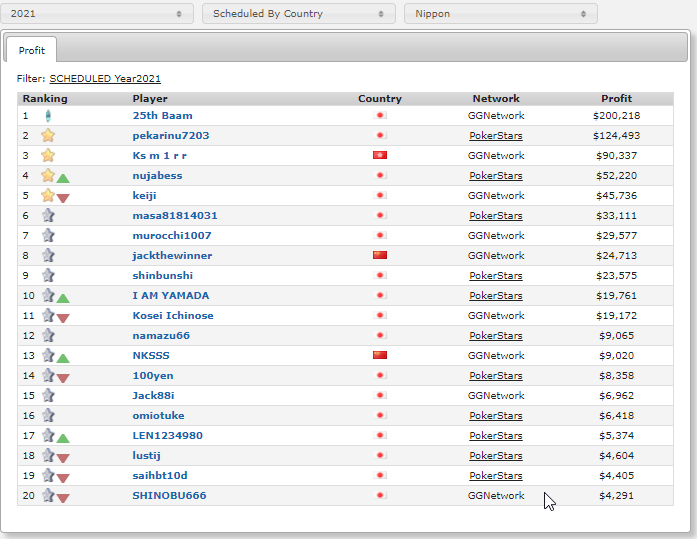
Task: Open player murocchi1007 profile
Action: [172, 236]
